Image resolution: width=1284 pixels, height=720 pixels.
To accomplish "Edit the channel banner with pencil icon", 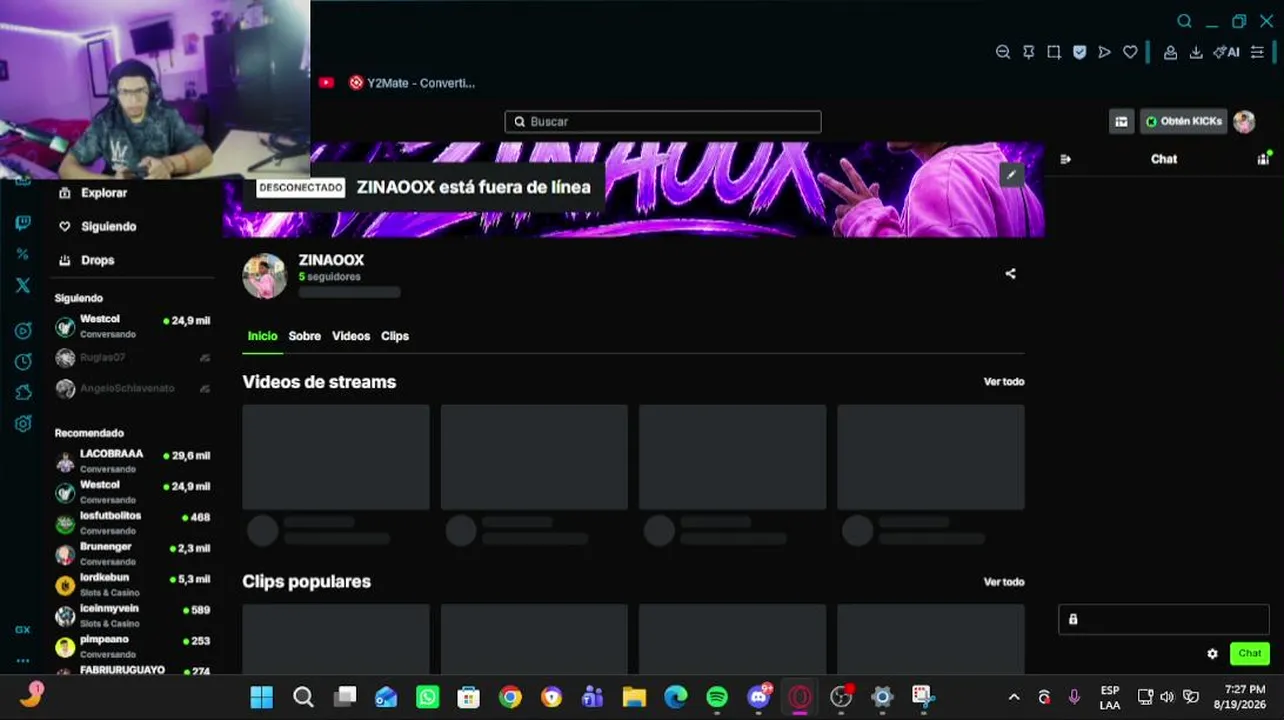I will point(1011,174).
